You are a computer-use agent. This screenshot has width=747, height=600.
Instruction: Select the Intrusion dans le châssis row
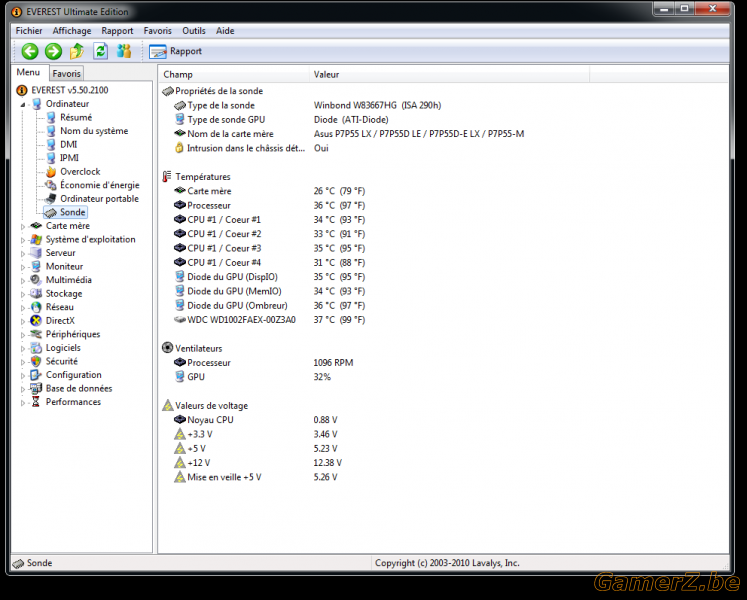pos(251,148)
